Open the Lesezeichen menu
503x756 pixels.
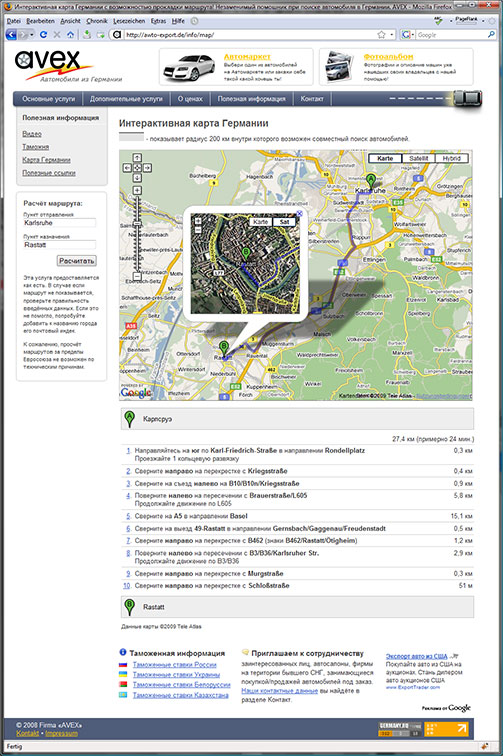click(x=129, y=21)
